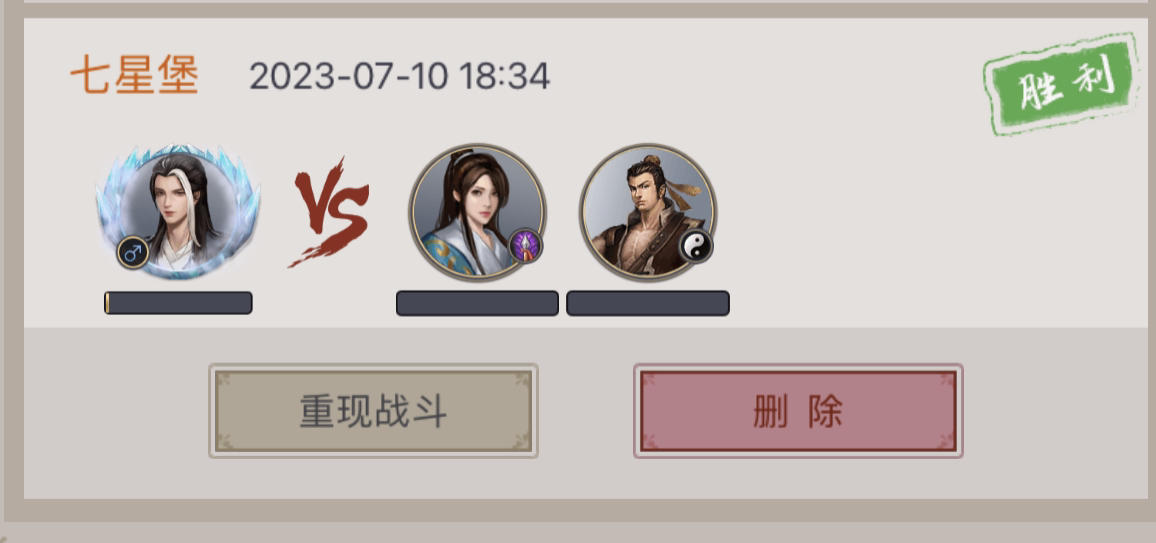Open the white-haired player's portrait
This screenshot has width=1156, height=543.
point(178,212)
